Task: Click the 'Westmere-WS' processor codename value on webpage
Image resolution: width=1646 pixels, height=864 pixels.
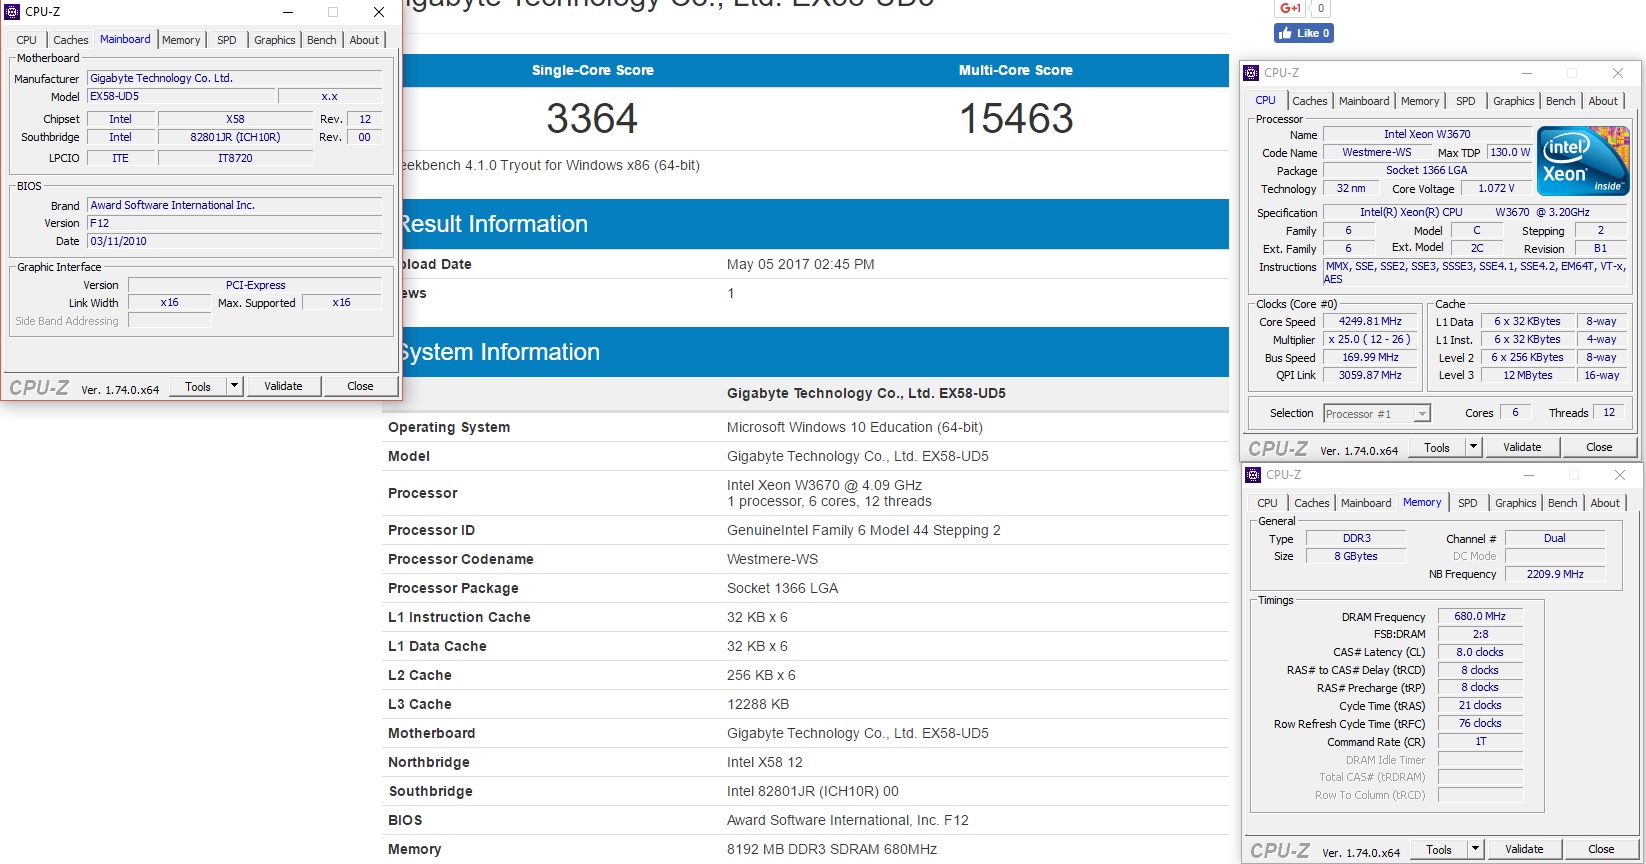Action: pyautogui.click(x=772, y=559)
